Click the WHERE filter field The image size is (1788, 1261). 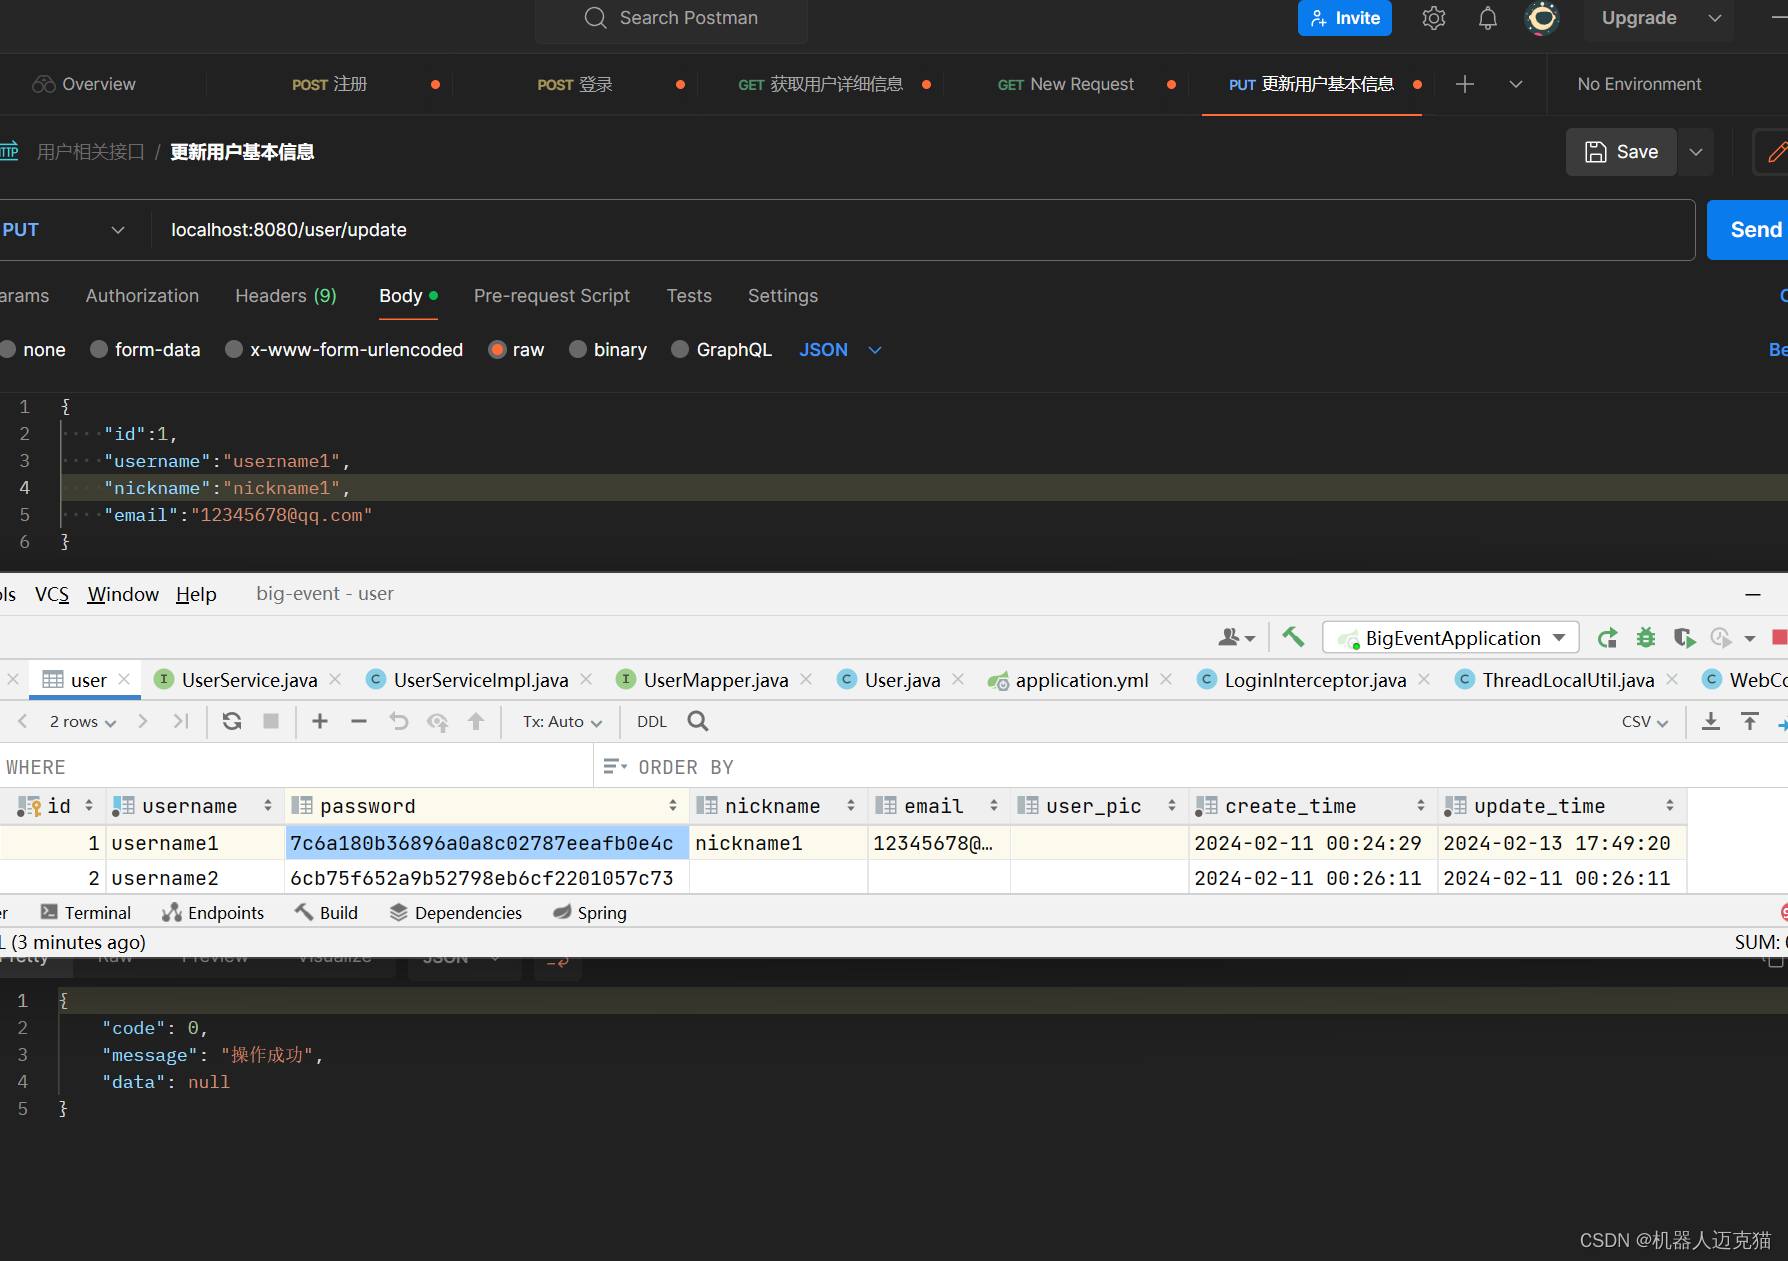[296, 767]
